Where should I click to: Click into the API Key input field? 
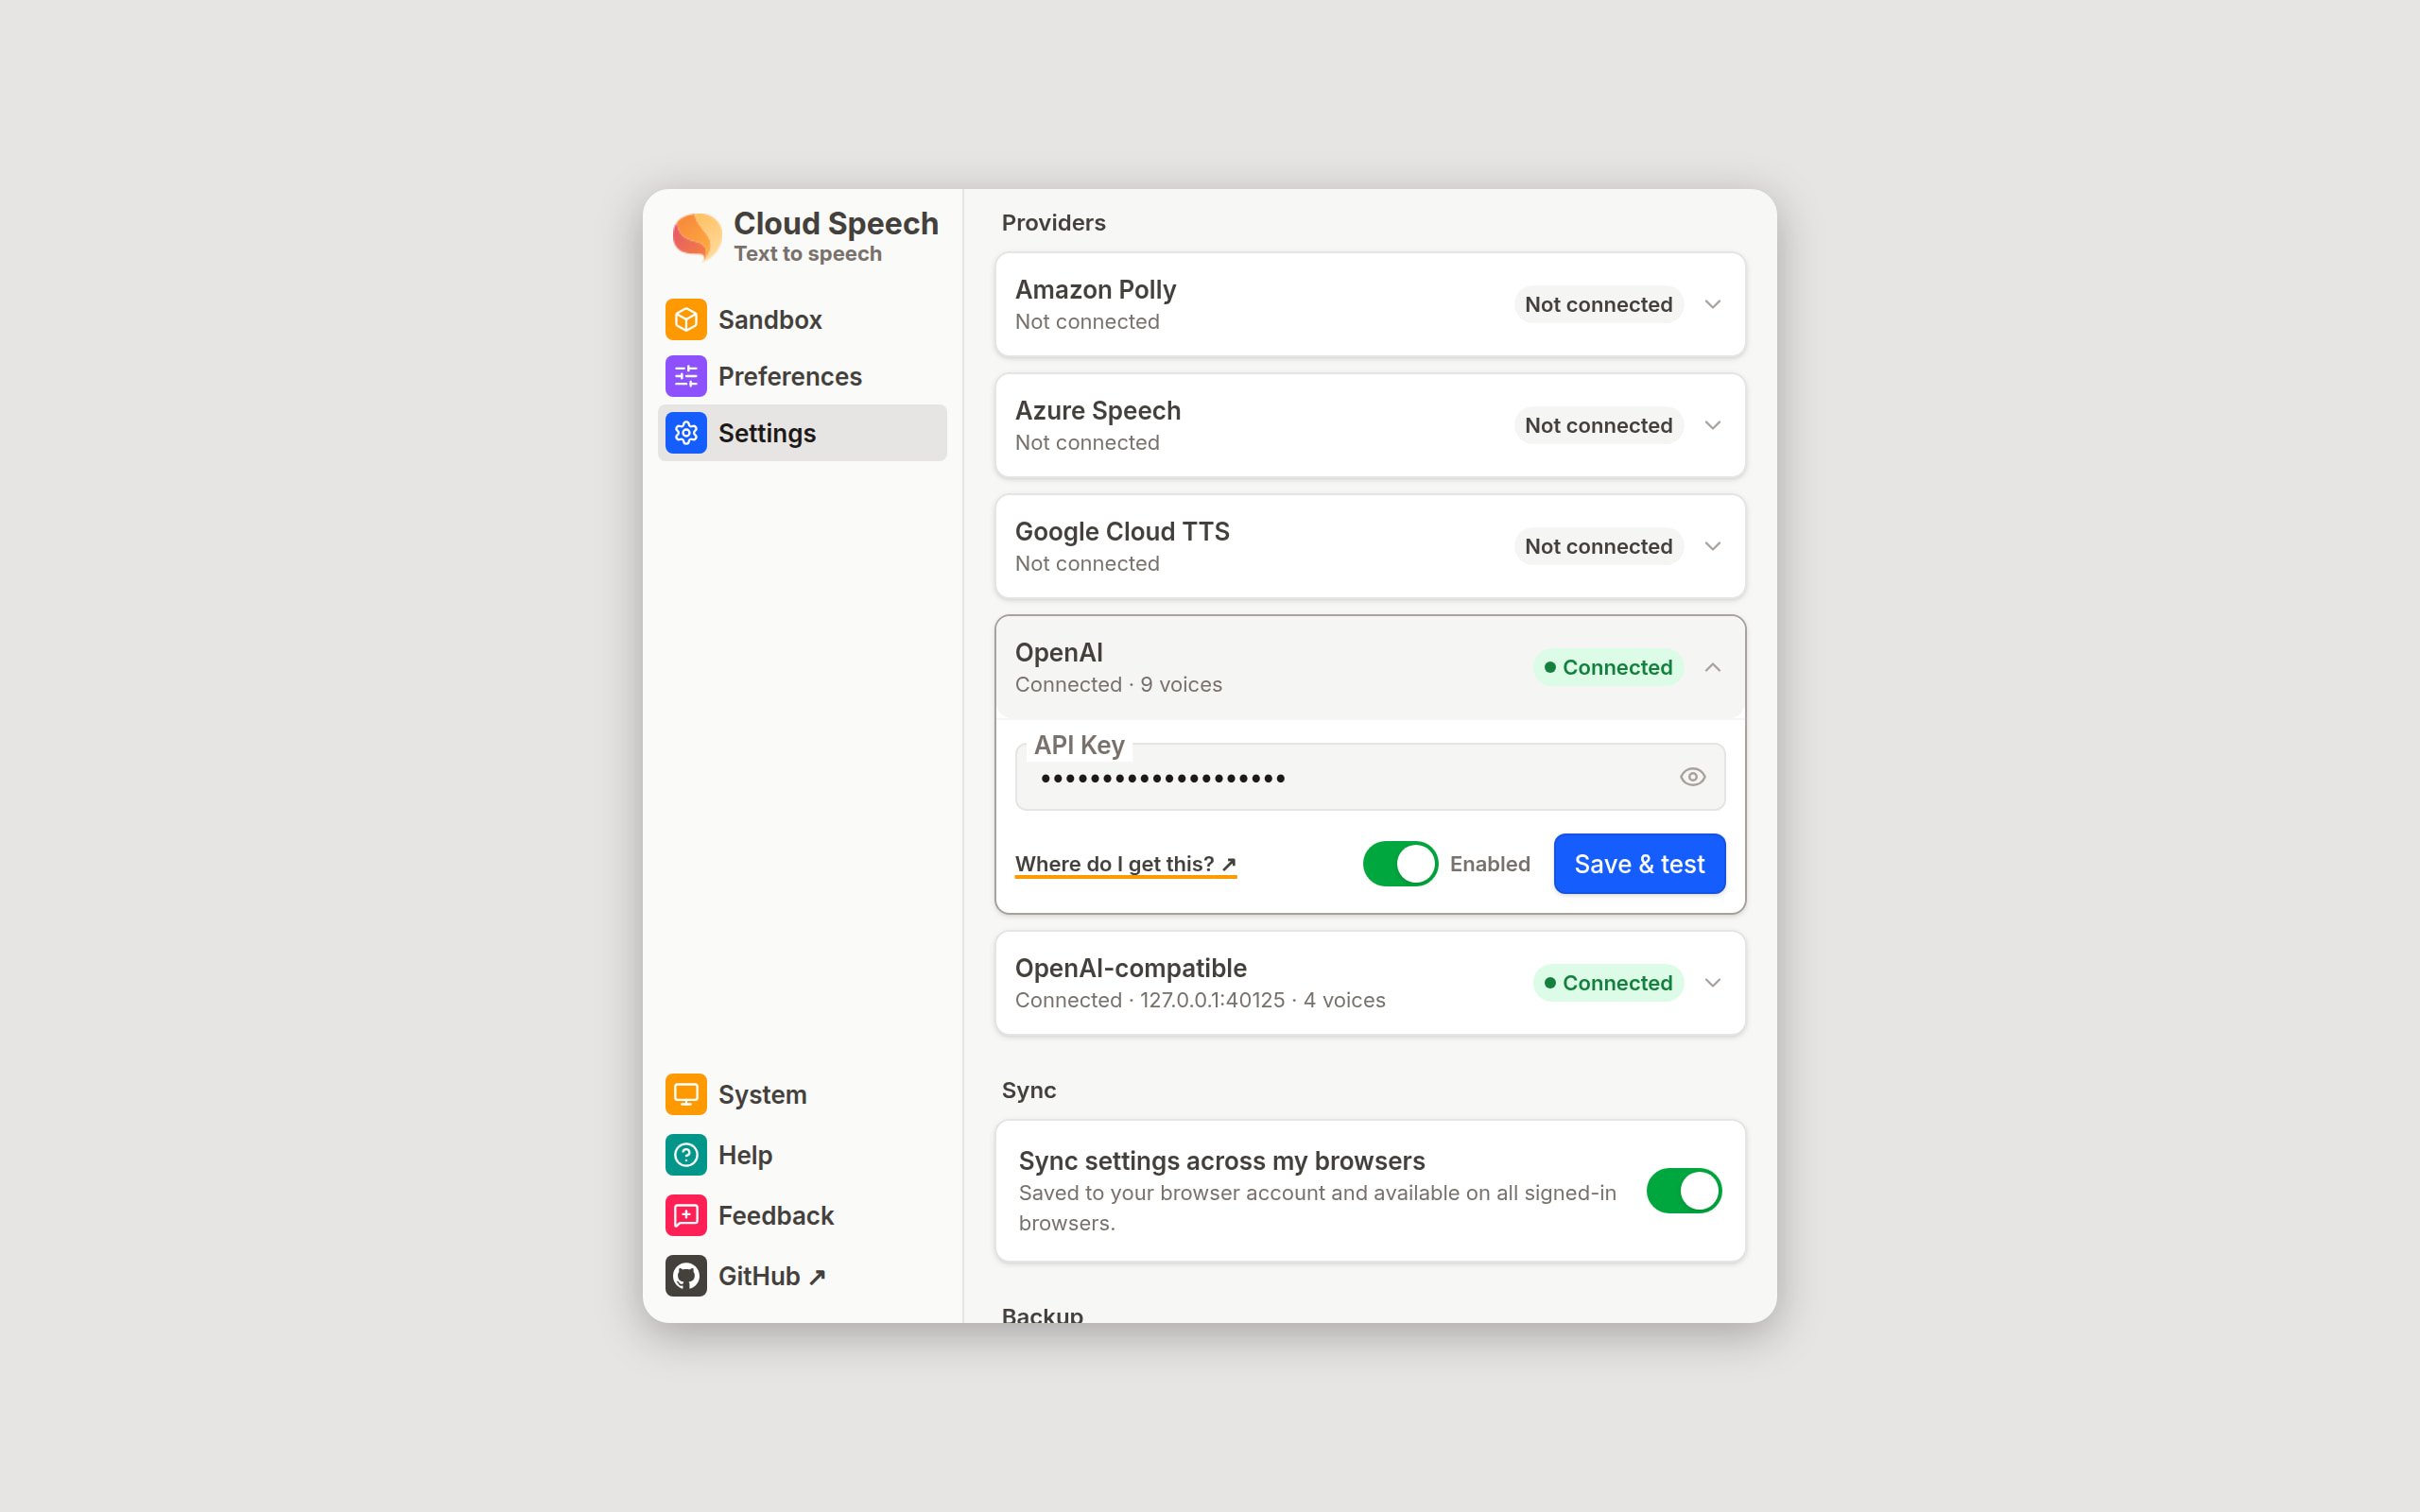coord(1370,777)
